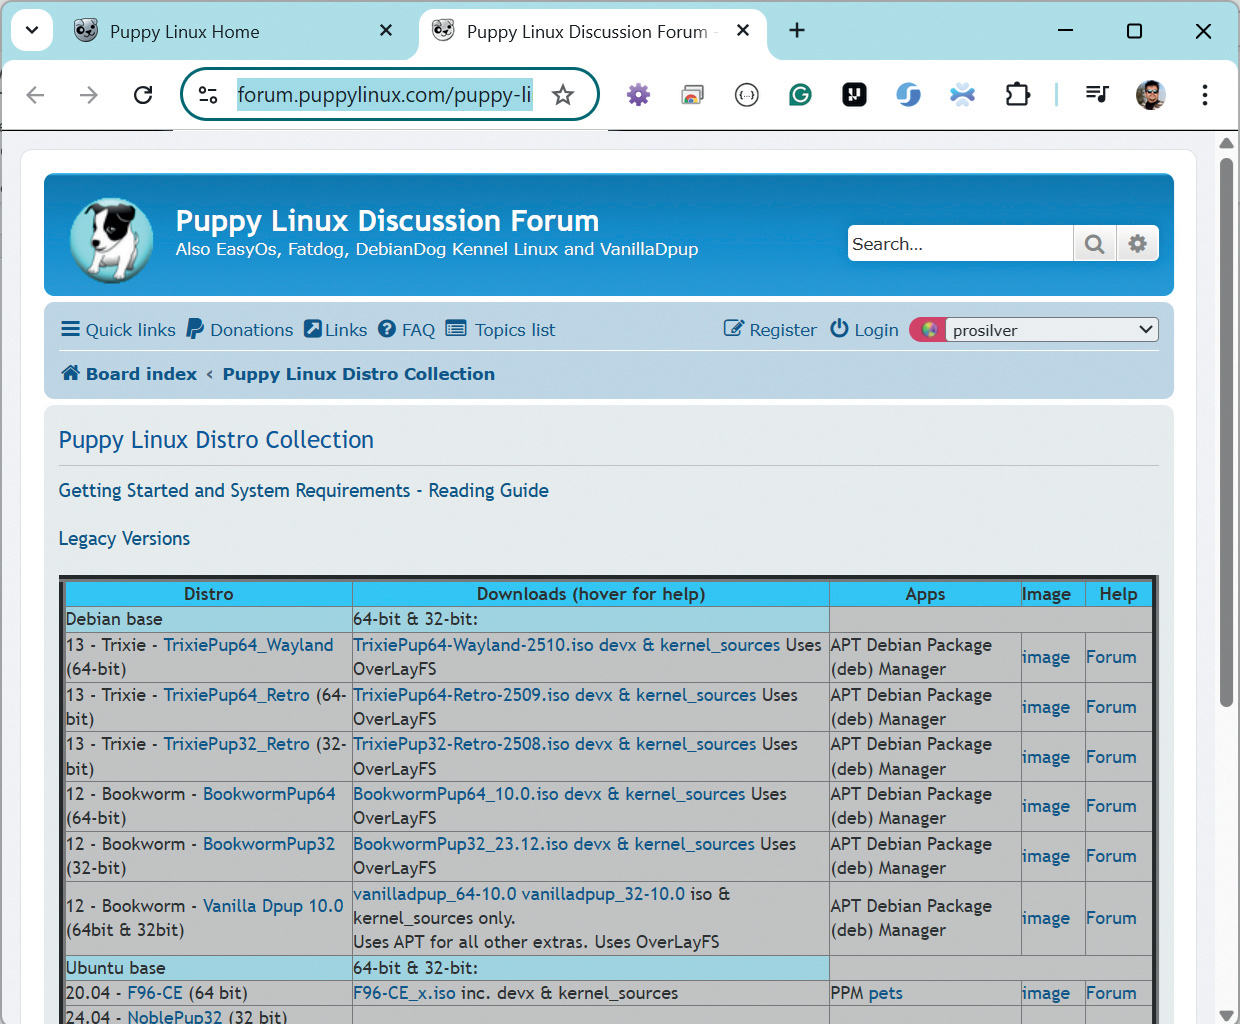Open the F96-CE distro link
The width and height of the screenshot is (1240, 1024).
click(x=155, y=993)
